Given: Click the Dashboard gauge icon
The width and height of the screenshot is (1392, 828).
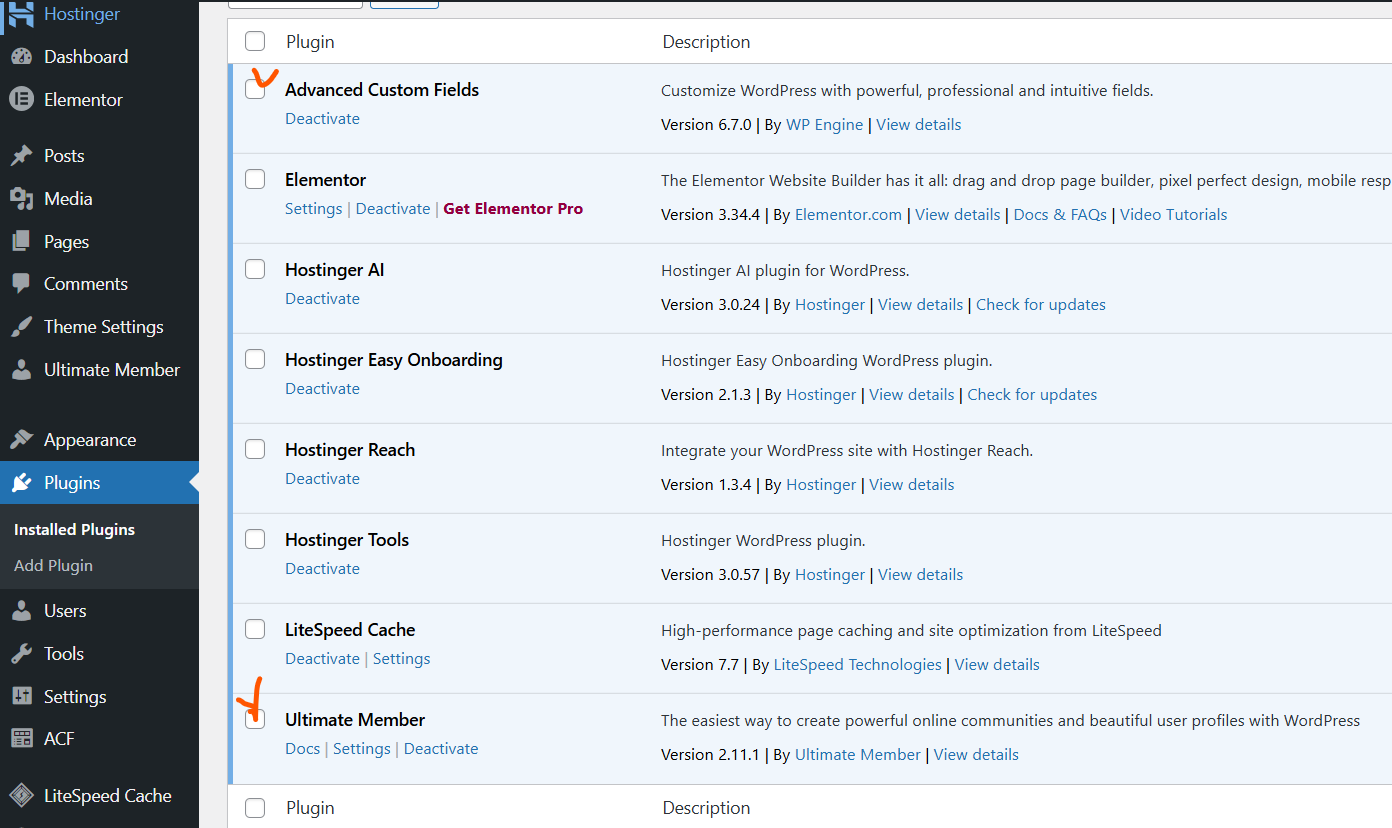Looking at the screenshot, I should [x=21, y=57].
